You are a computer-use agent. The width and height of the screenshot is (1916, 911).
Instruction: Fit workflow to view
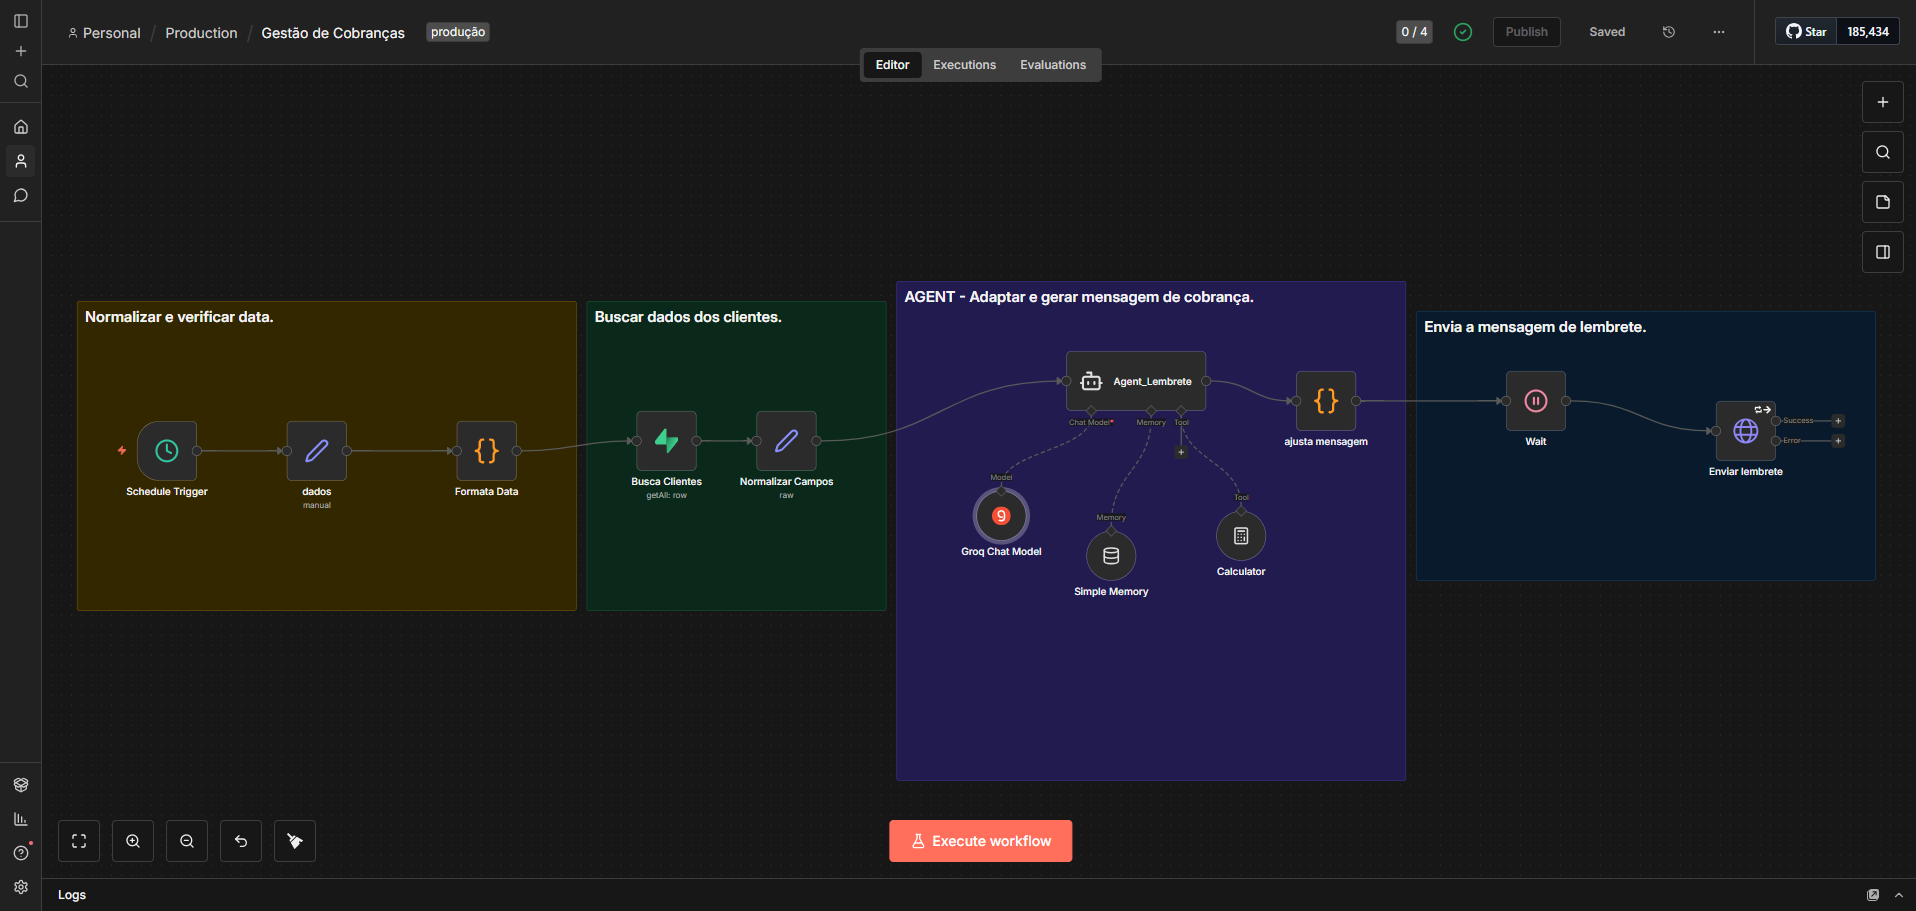(79, 841)
